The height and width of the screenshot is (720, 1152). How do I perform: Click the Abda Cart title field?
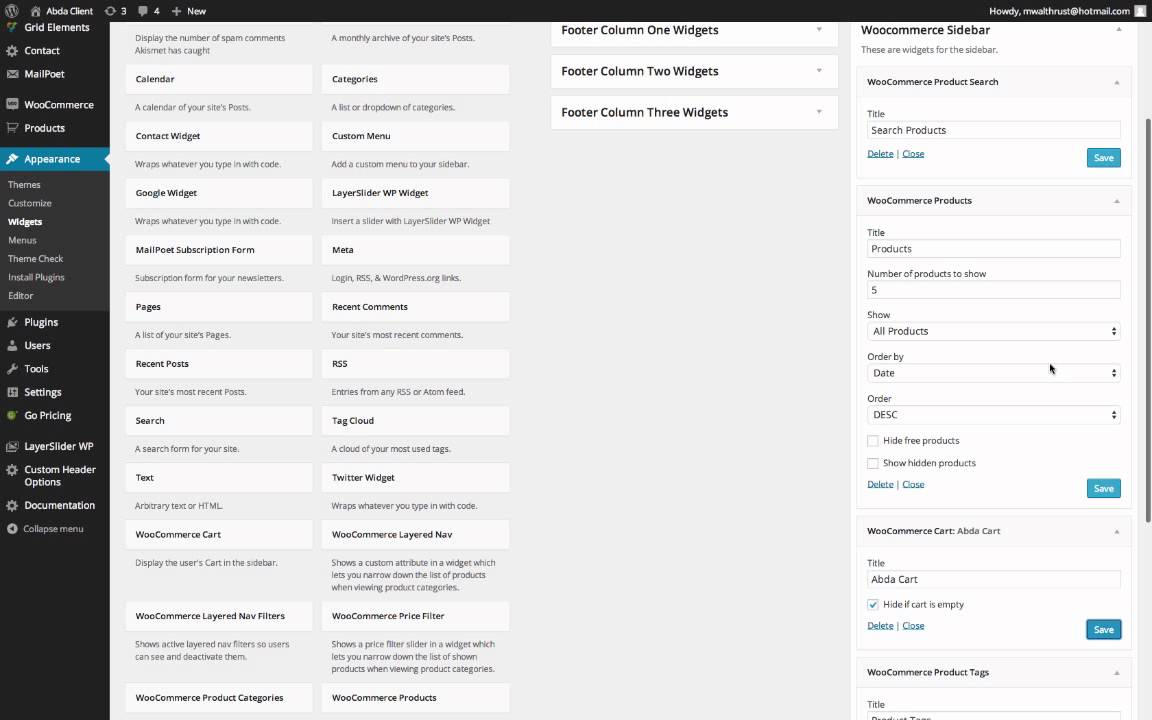pyautogui.click(x=994, y=580)
